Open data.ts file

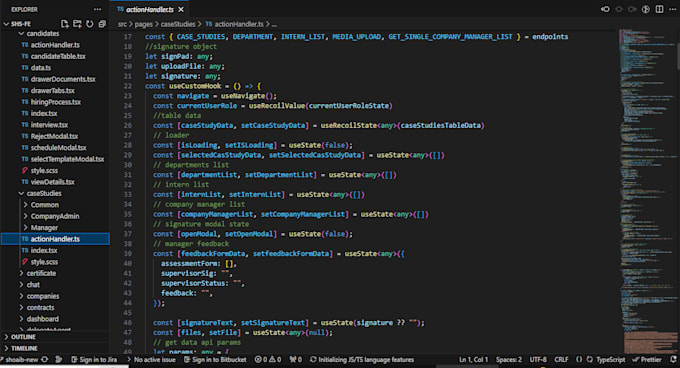[x=40, y=68]
